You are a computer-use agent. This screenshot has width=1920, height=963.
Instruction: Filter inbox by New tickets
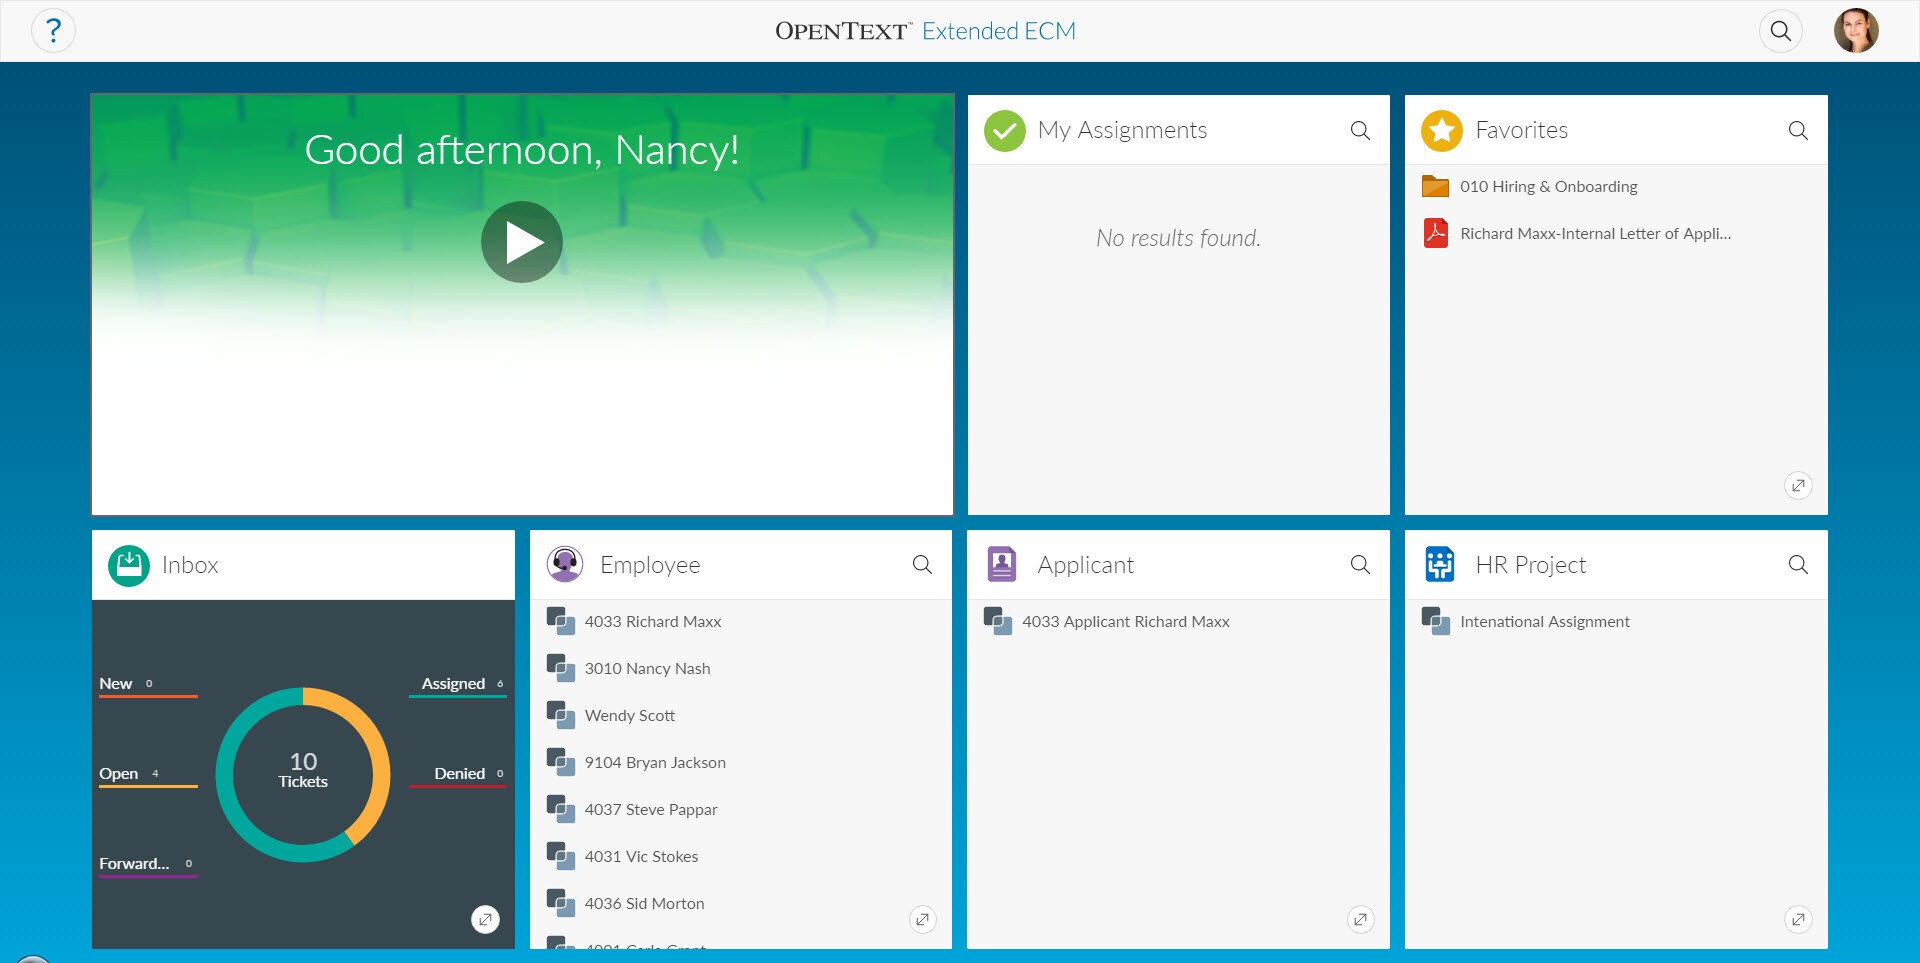point(147,685)
